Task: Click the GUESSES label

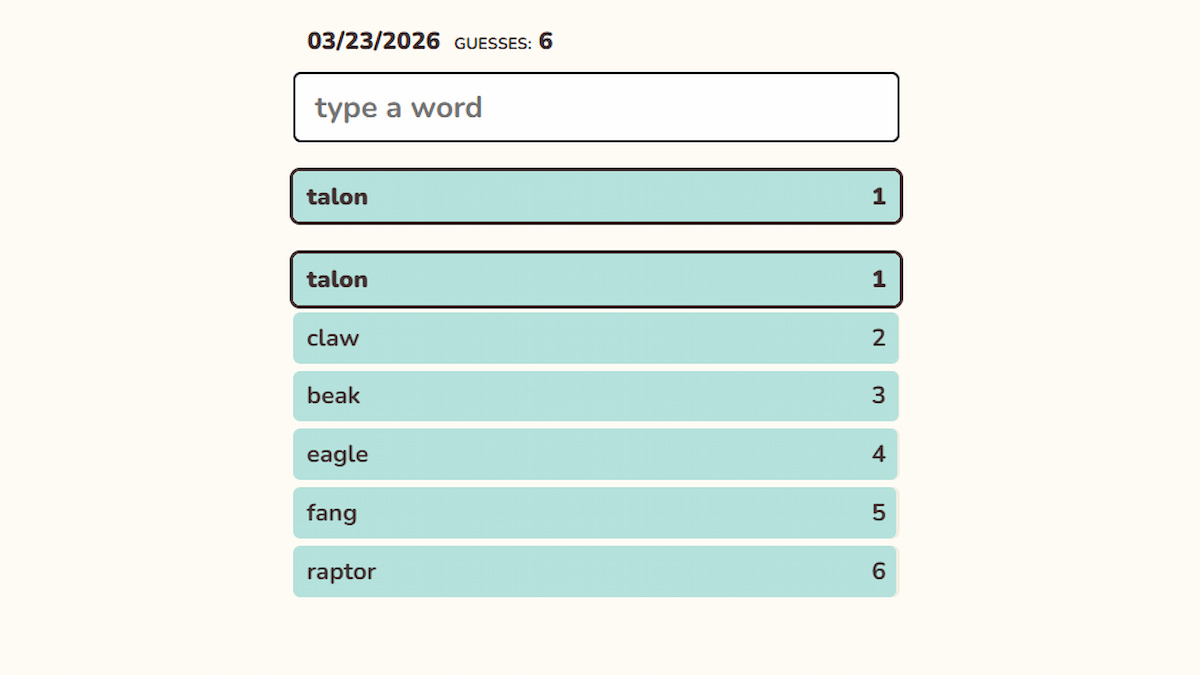Action: 492,43
